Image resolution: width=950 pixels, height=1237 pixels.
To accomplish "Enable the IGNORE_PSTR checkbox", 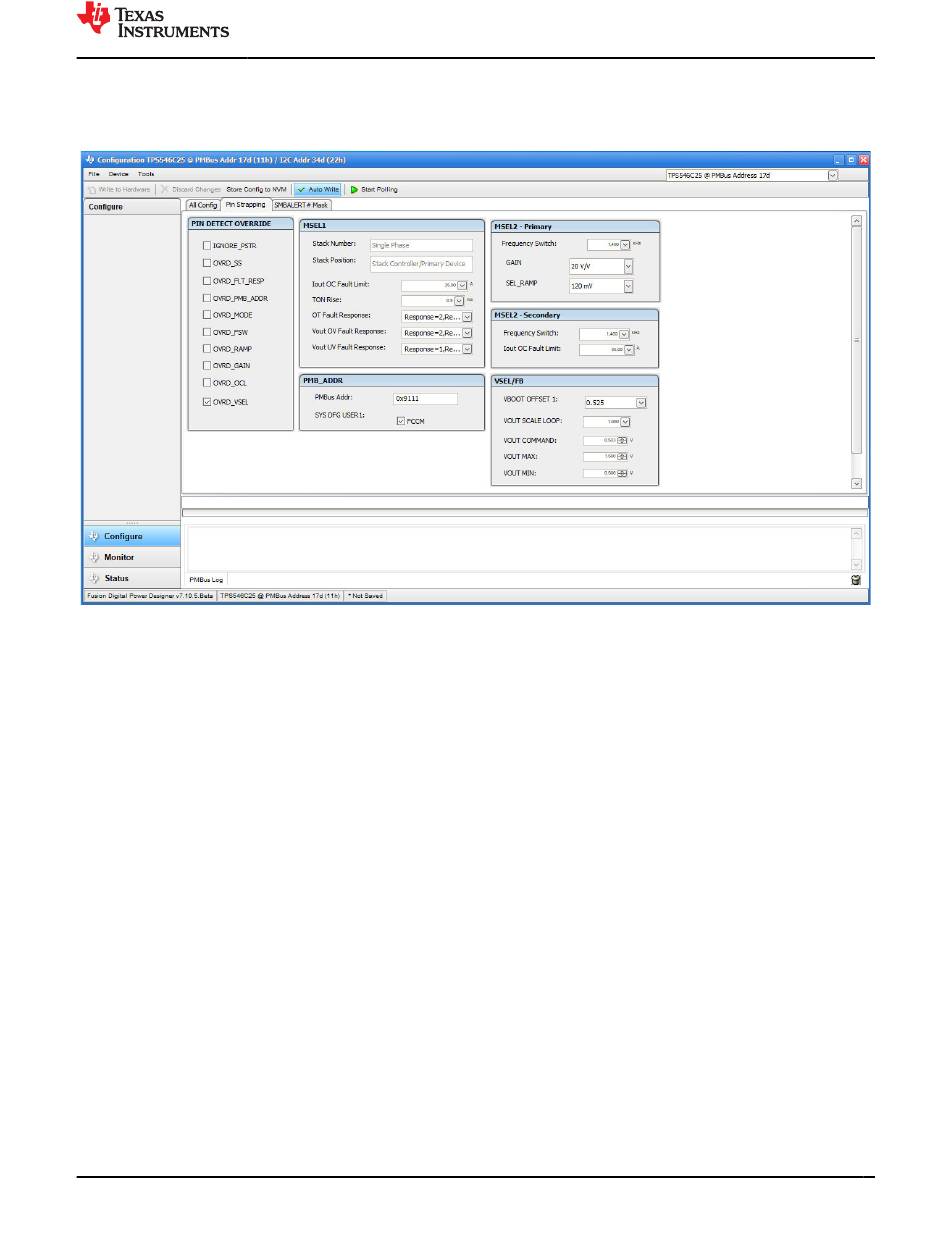I will tap(207, 245).
